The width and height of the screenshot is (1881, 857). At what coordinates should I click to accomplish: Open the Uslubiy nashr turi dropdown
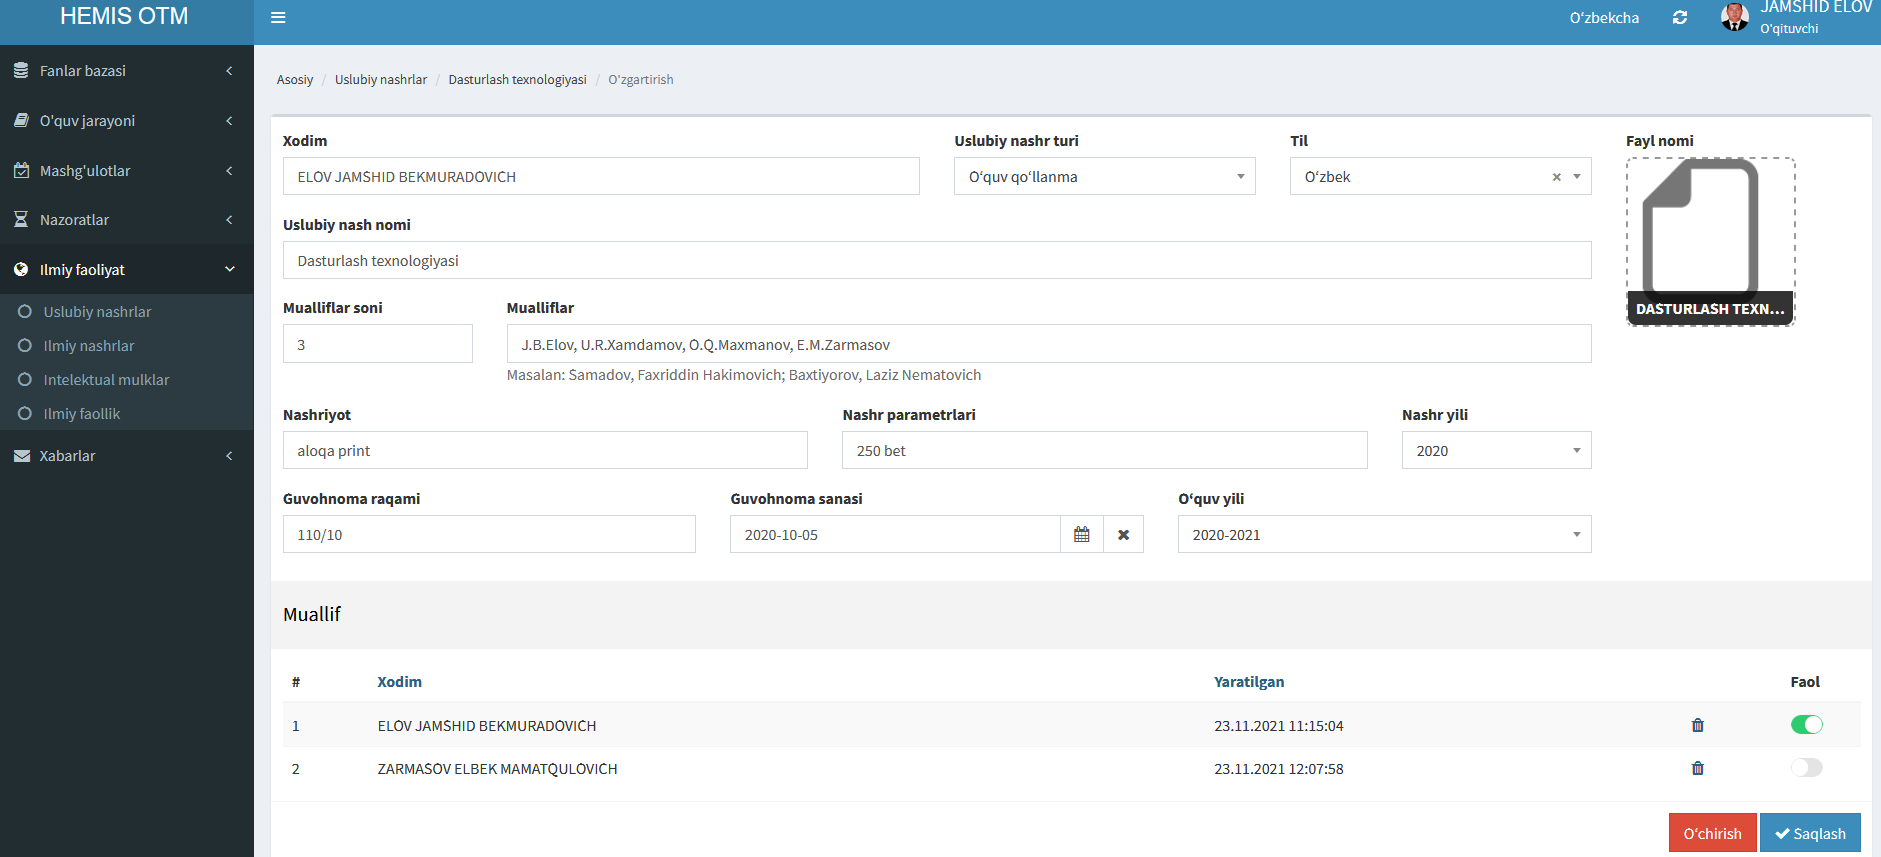pos(1104,176)
